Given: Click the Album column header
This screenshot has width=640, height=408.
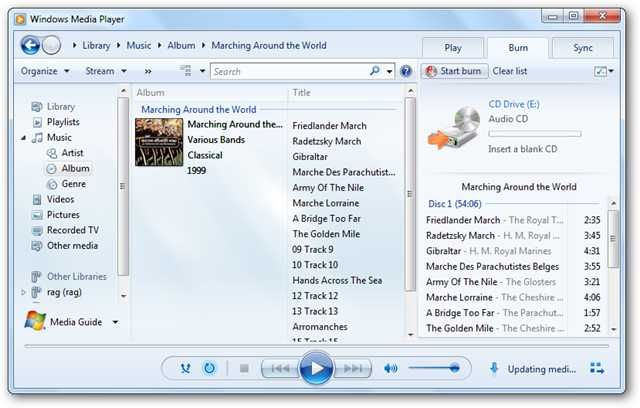Looking at the screenshot, I should (150, 93).
